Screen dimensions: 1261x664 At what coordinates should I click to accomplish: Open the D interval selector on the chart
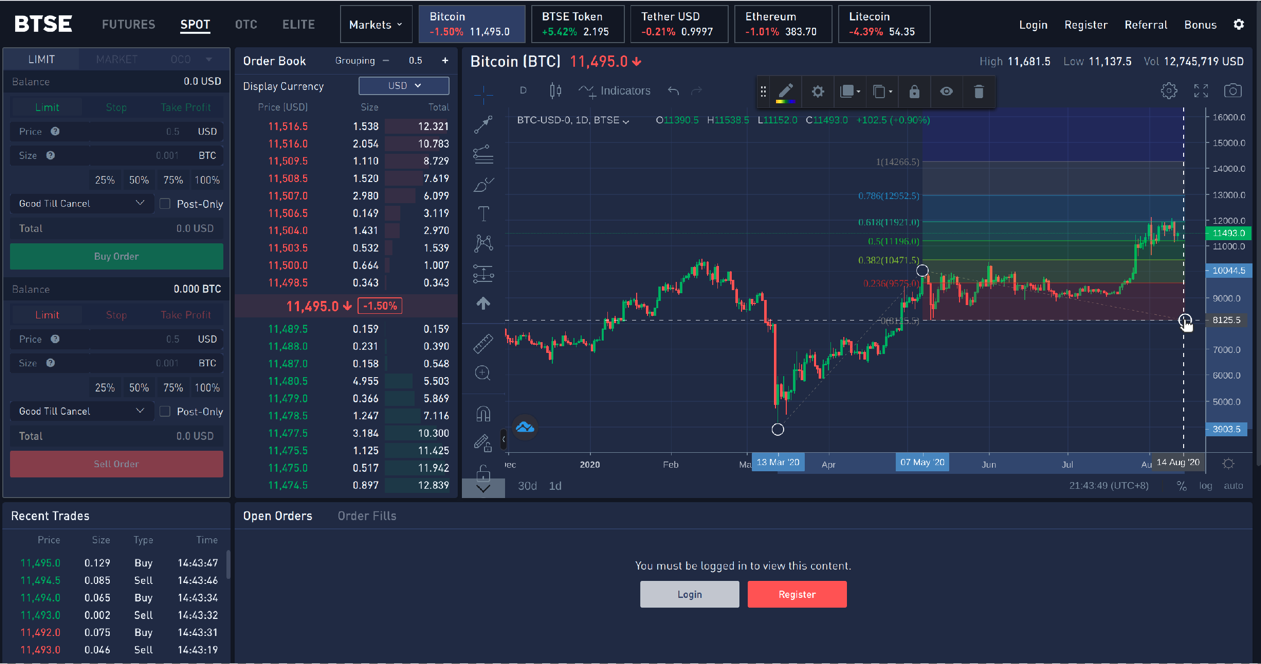[x=523, y=91]
